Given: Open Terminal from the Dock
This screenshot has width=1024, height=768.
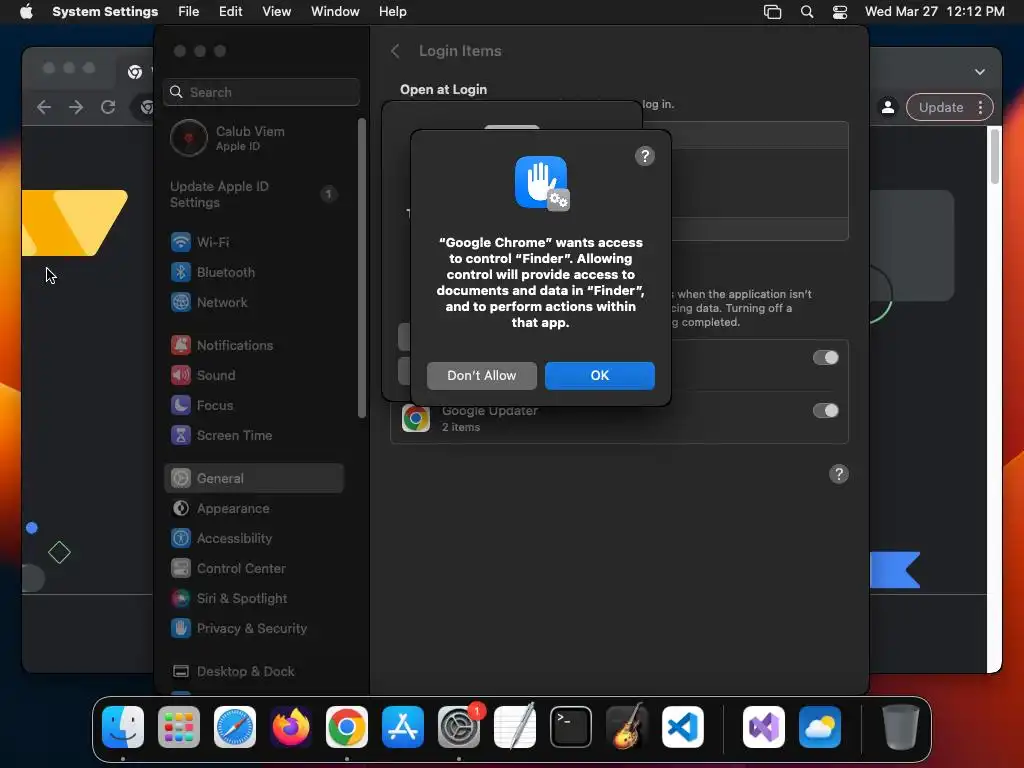Looking at the screenshot, I should click(571, 727).
